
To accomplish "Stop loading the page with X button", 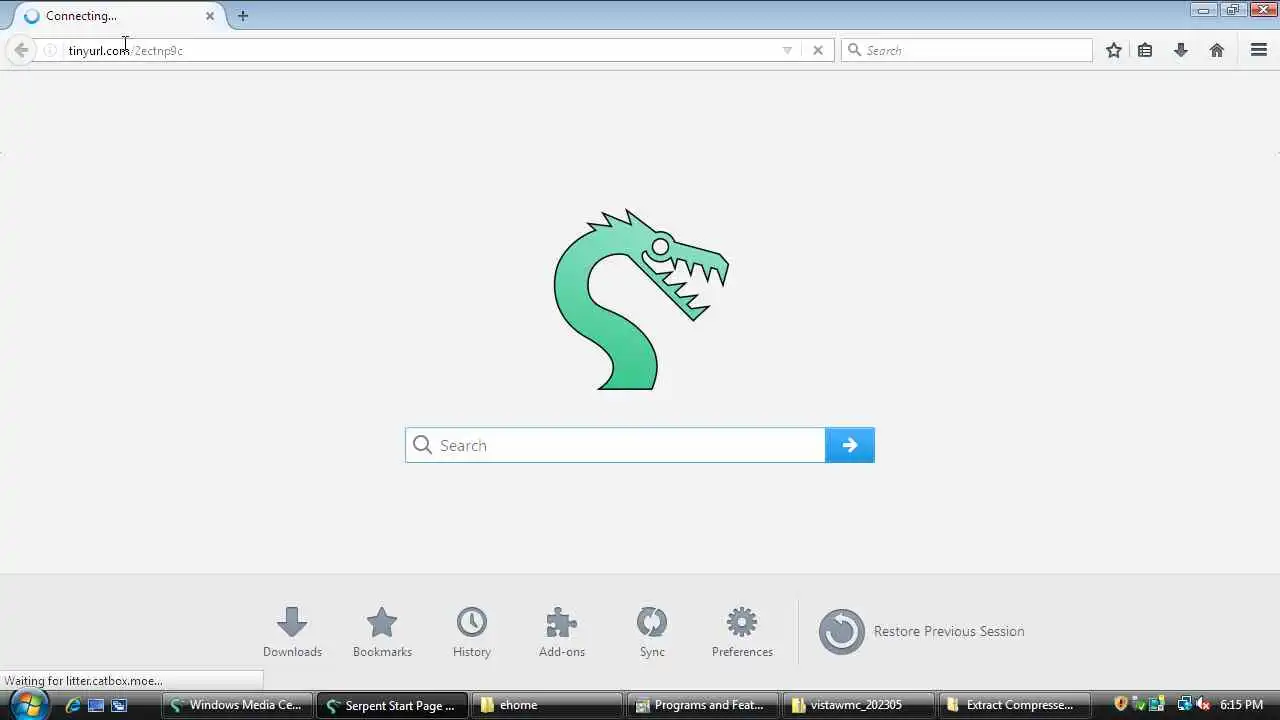I will (818, 50).
